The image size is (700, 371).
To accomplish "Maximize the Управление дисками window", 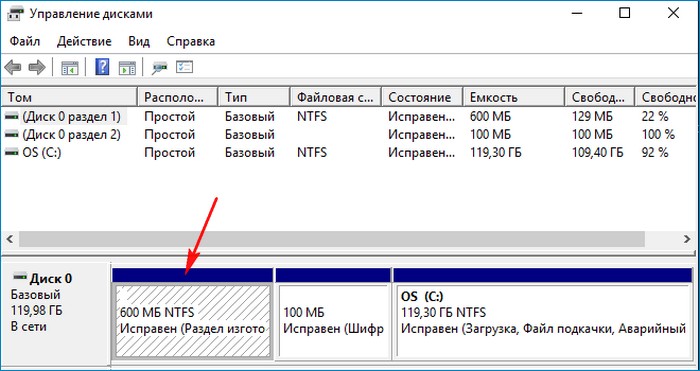I will (625, 13).
